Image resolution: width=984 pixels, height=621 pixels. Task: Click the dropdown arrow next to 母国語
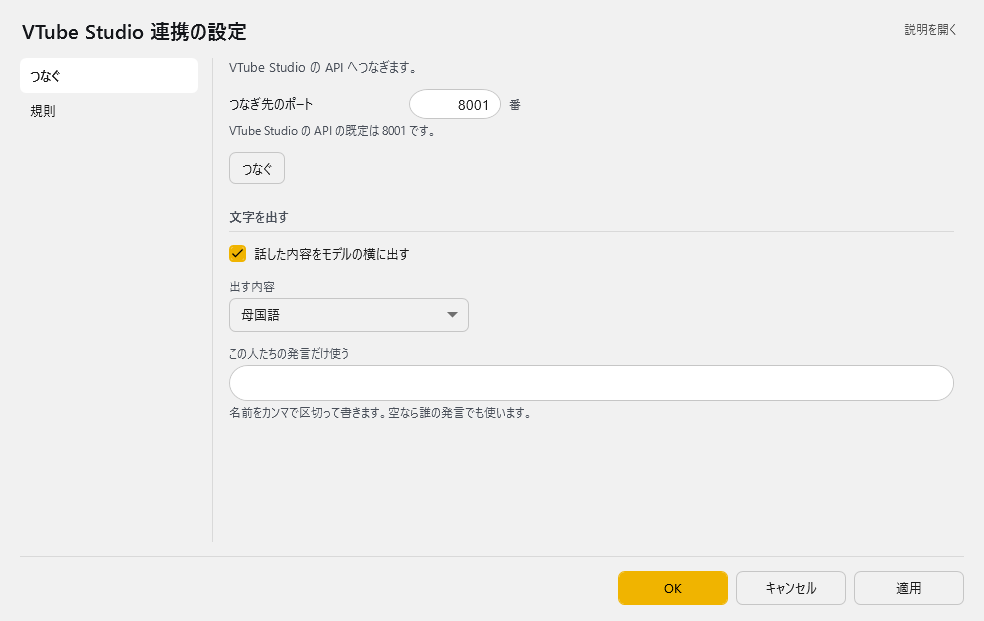pos(452,315)
